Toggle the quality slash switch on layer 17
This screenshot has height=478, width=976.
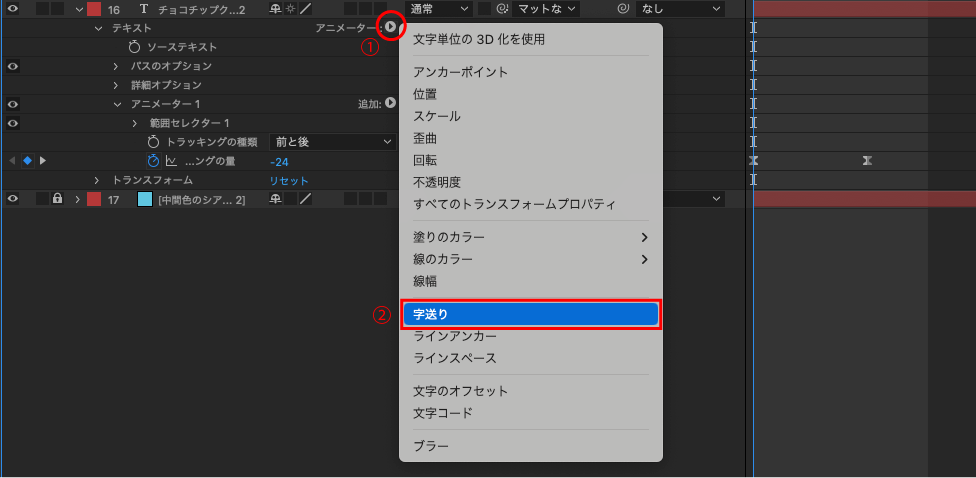click(x=306, y=199)
